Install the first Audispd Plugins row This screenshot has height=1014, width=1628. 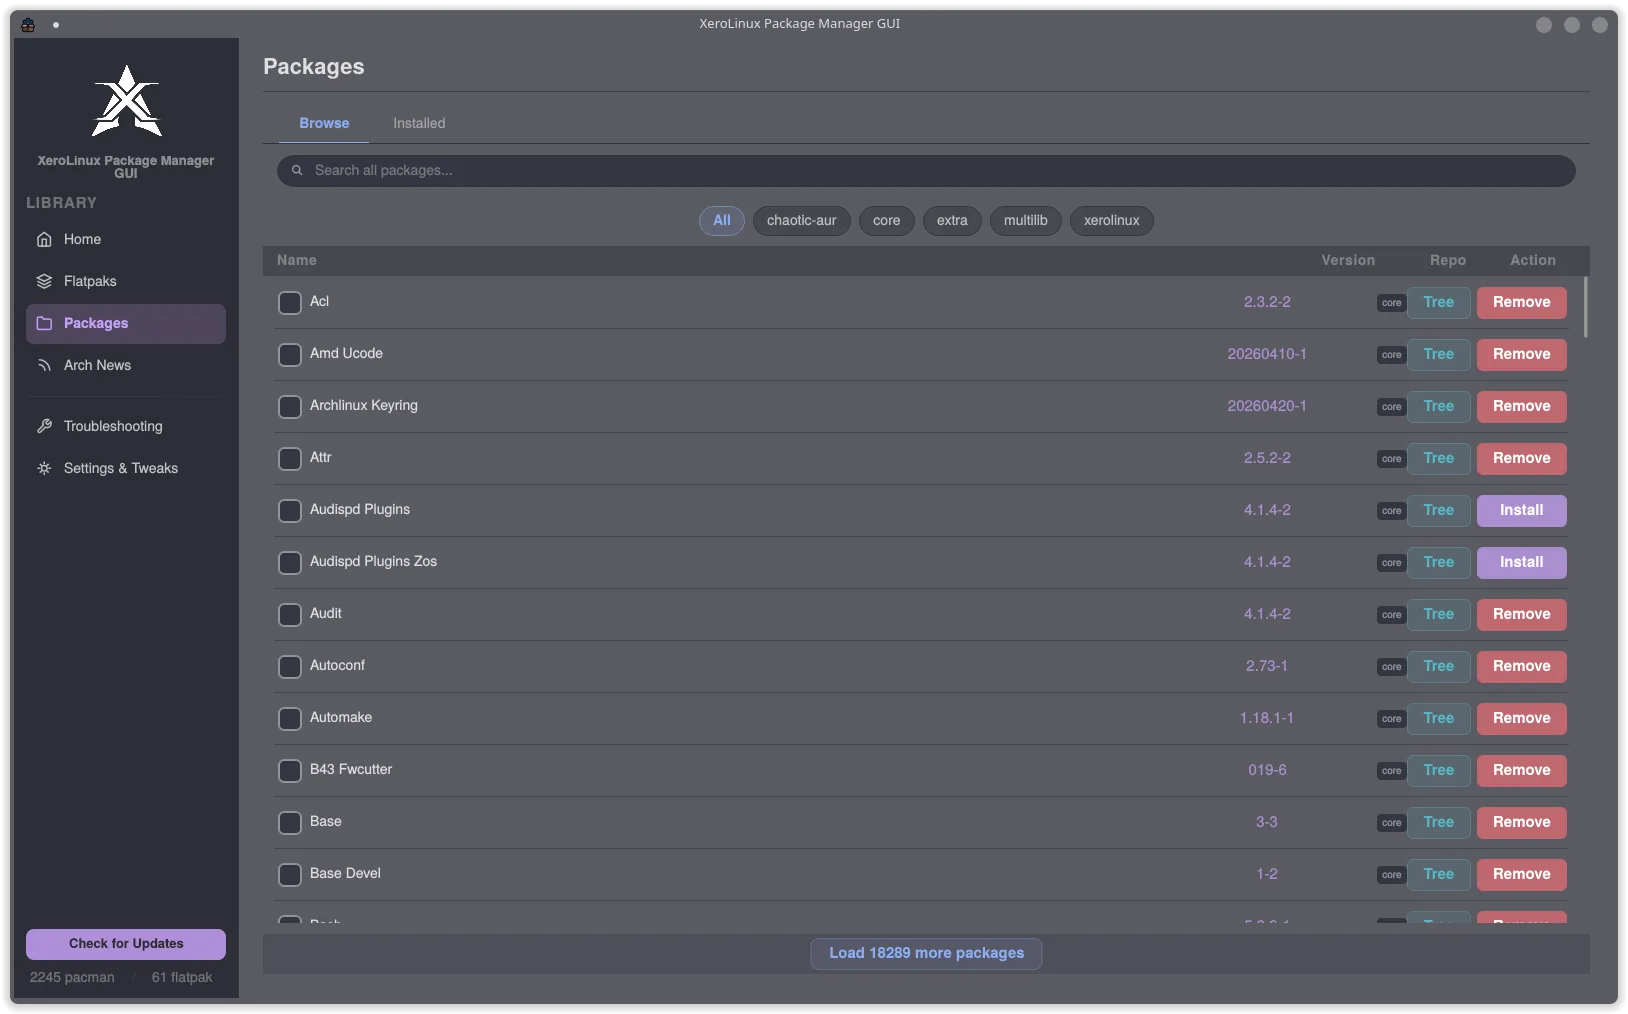(1521, 510)
